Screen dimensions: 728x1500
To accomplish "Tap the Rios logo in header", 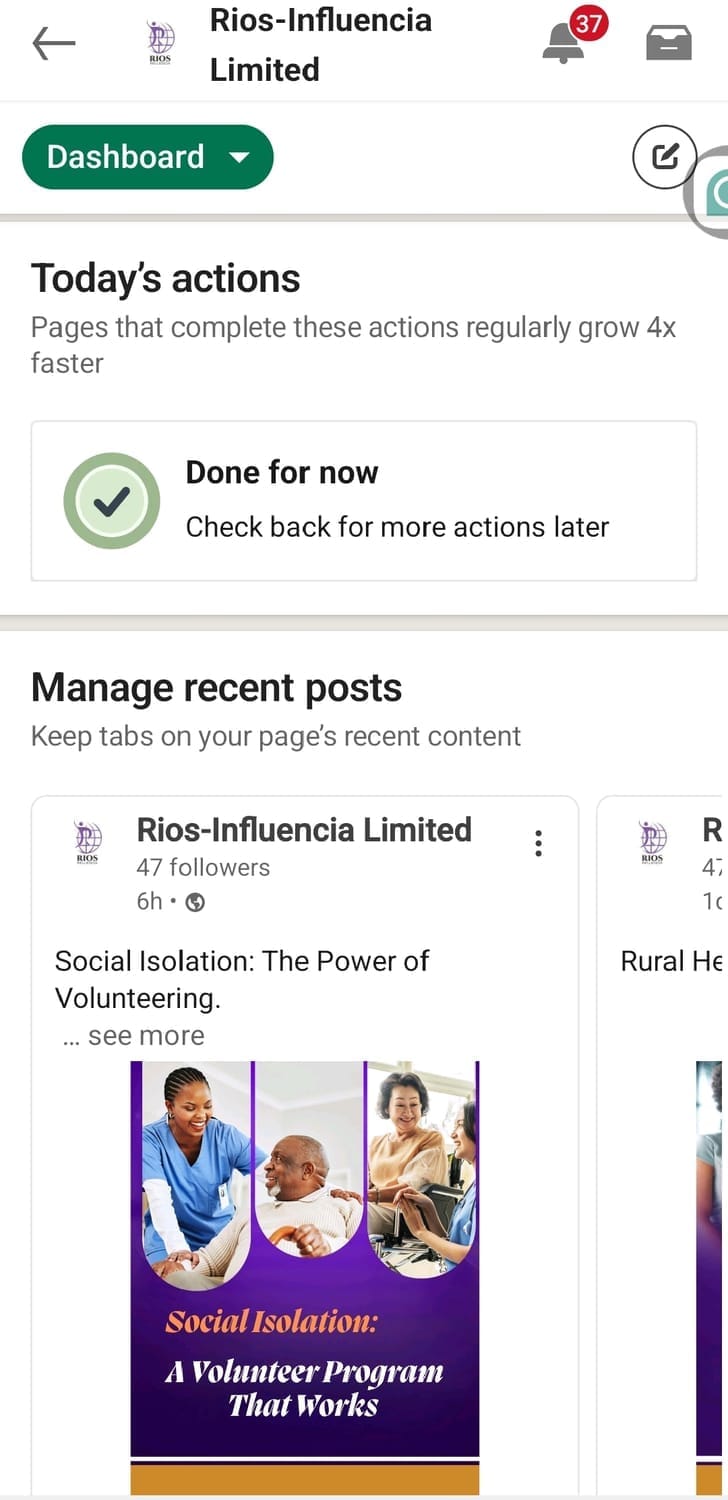I will point(160,43).
